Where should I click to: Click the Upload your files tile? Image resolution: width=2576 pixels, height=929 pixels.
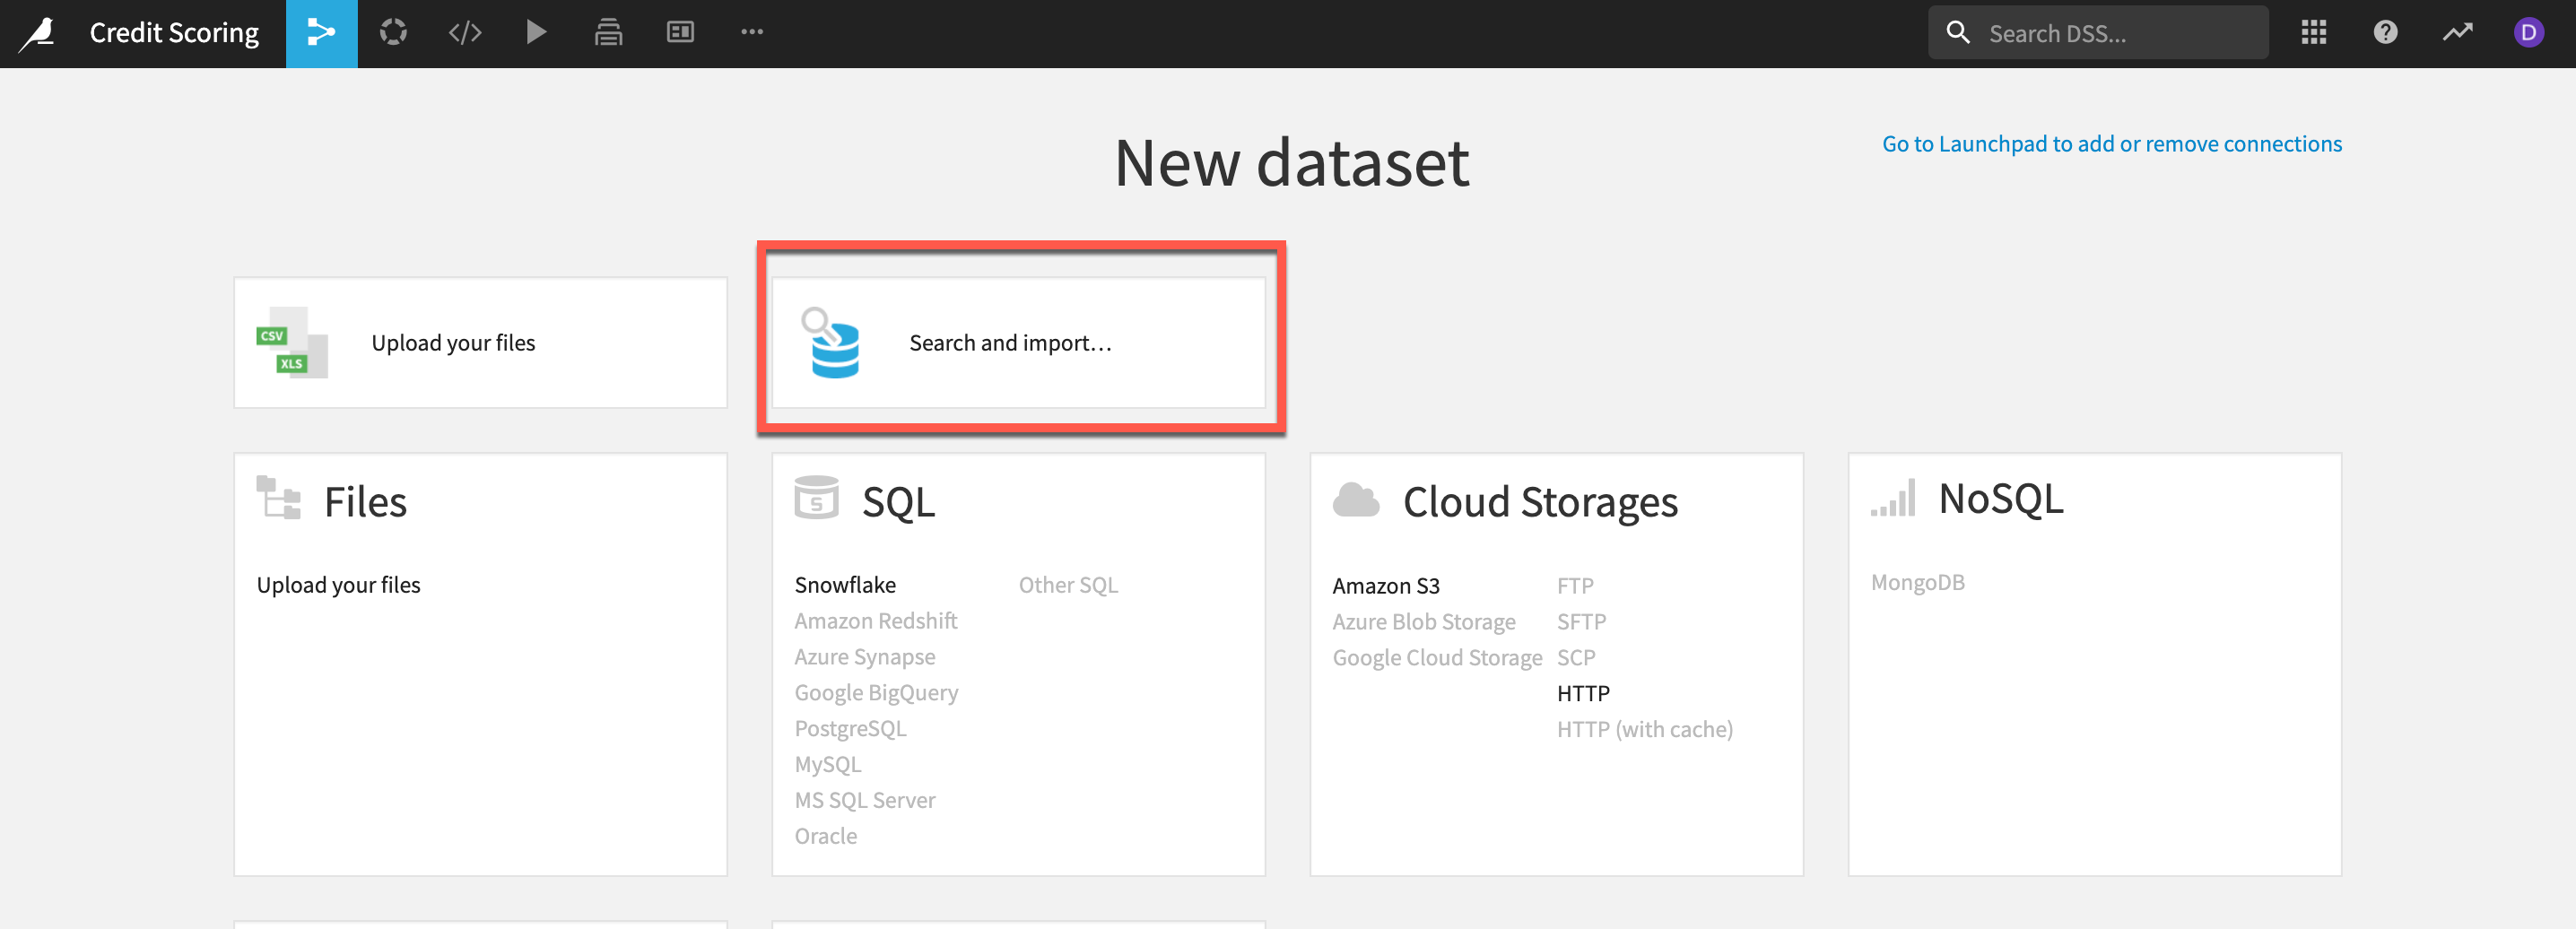coord(480,343)
